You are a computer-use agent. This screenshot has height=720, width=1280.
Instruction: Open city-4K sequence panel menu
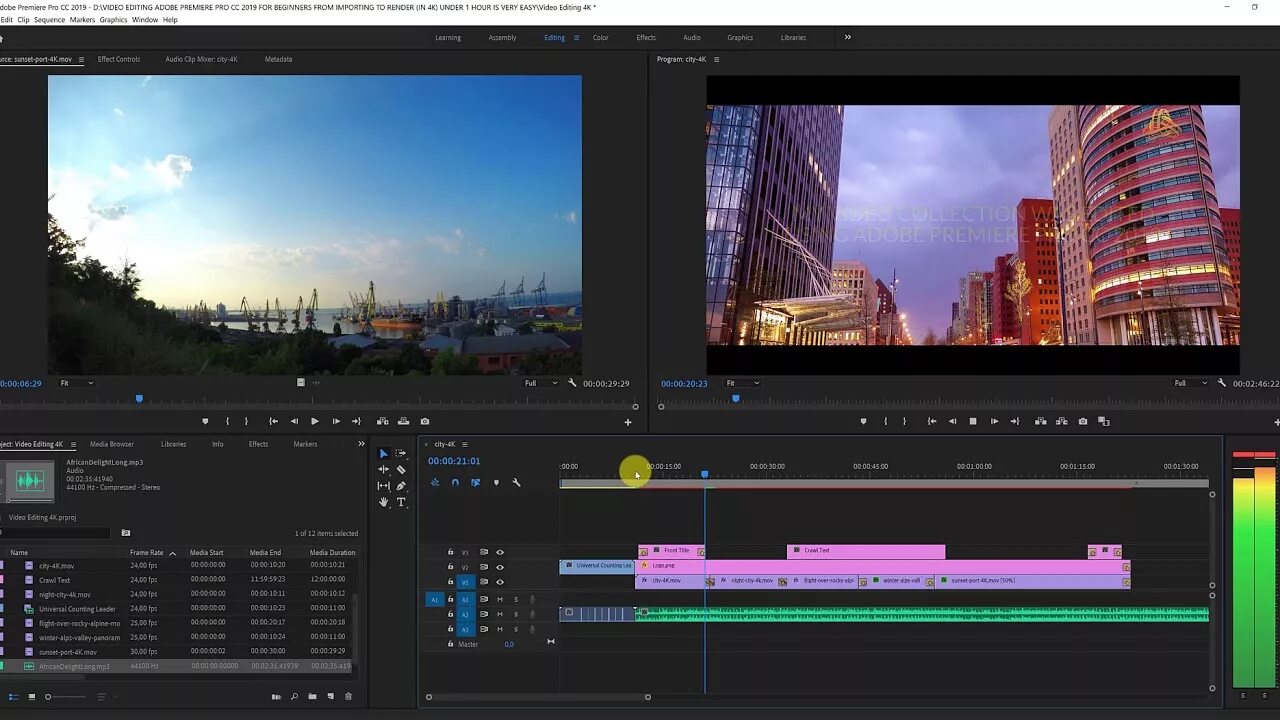point(464,444)
